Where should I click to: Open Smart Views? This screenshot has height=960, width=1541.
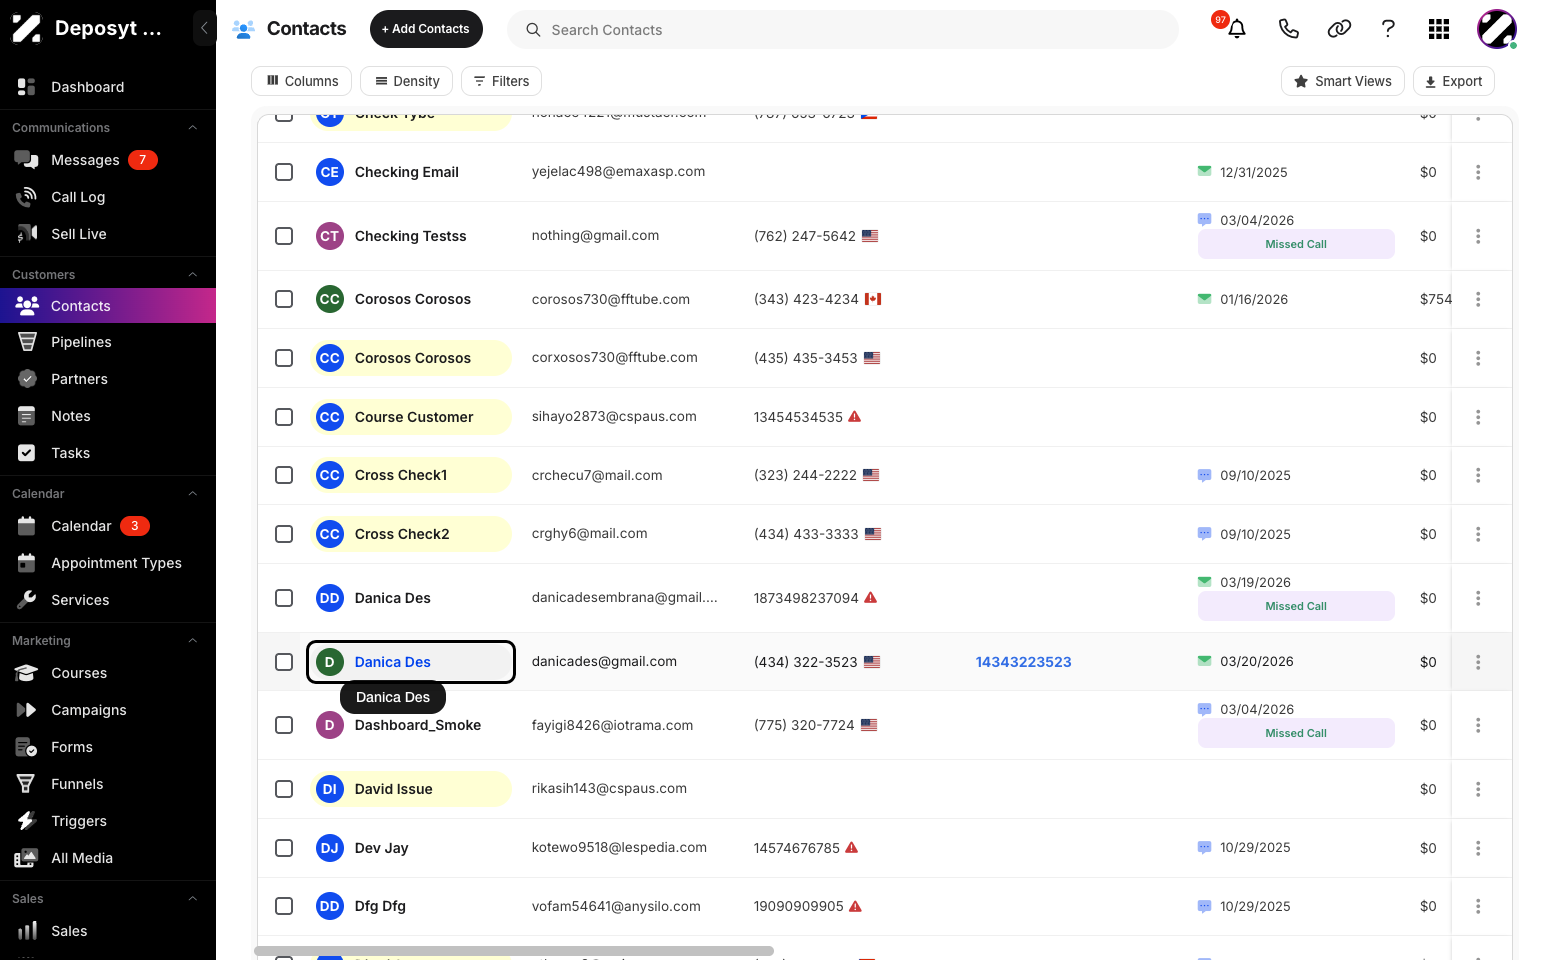tap(1343, 81)
